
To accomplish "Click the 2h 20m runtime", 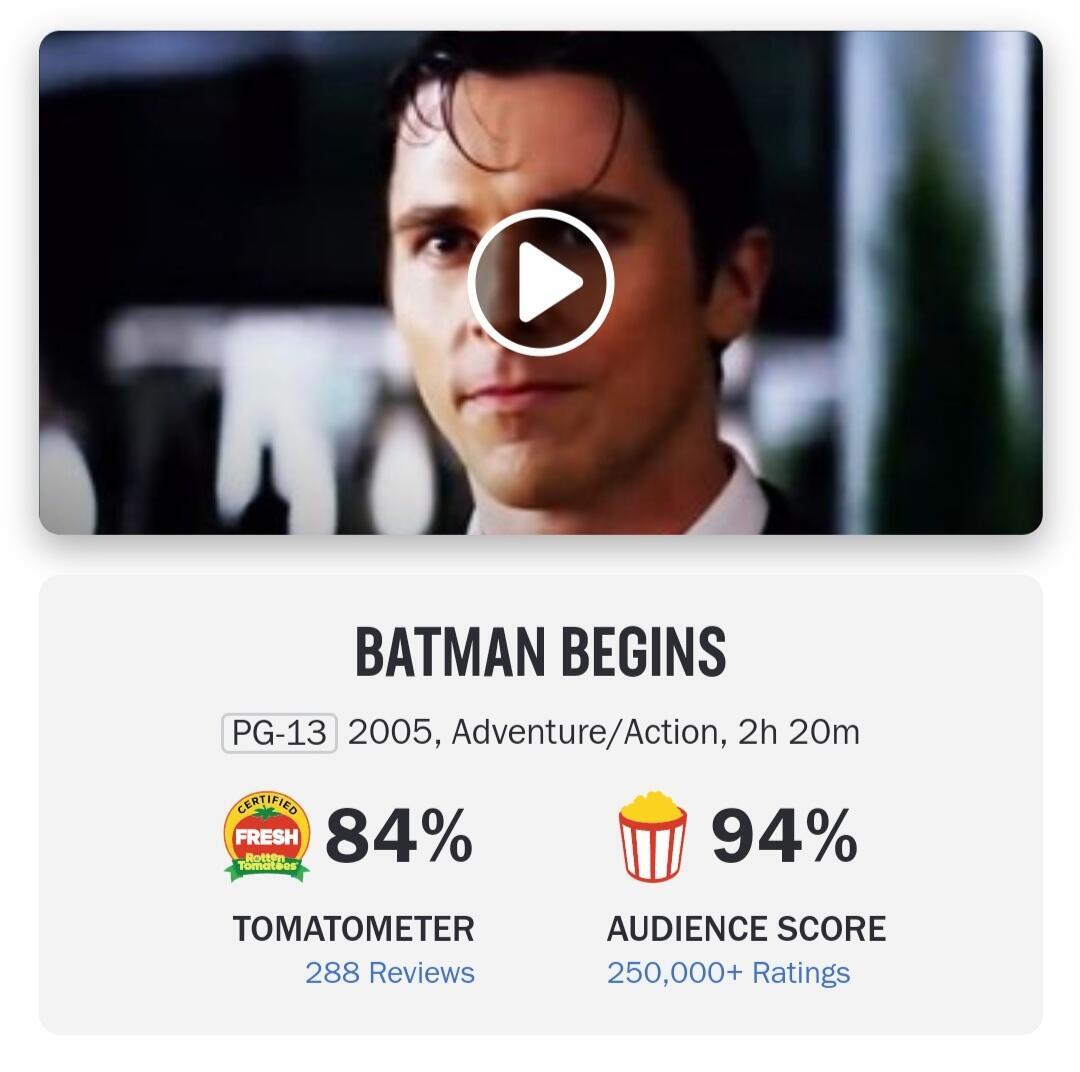I will (x=798, y=732).
